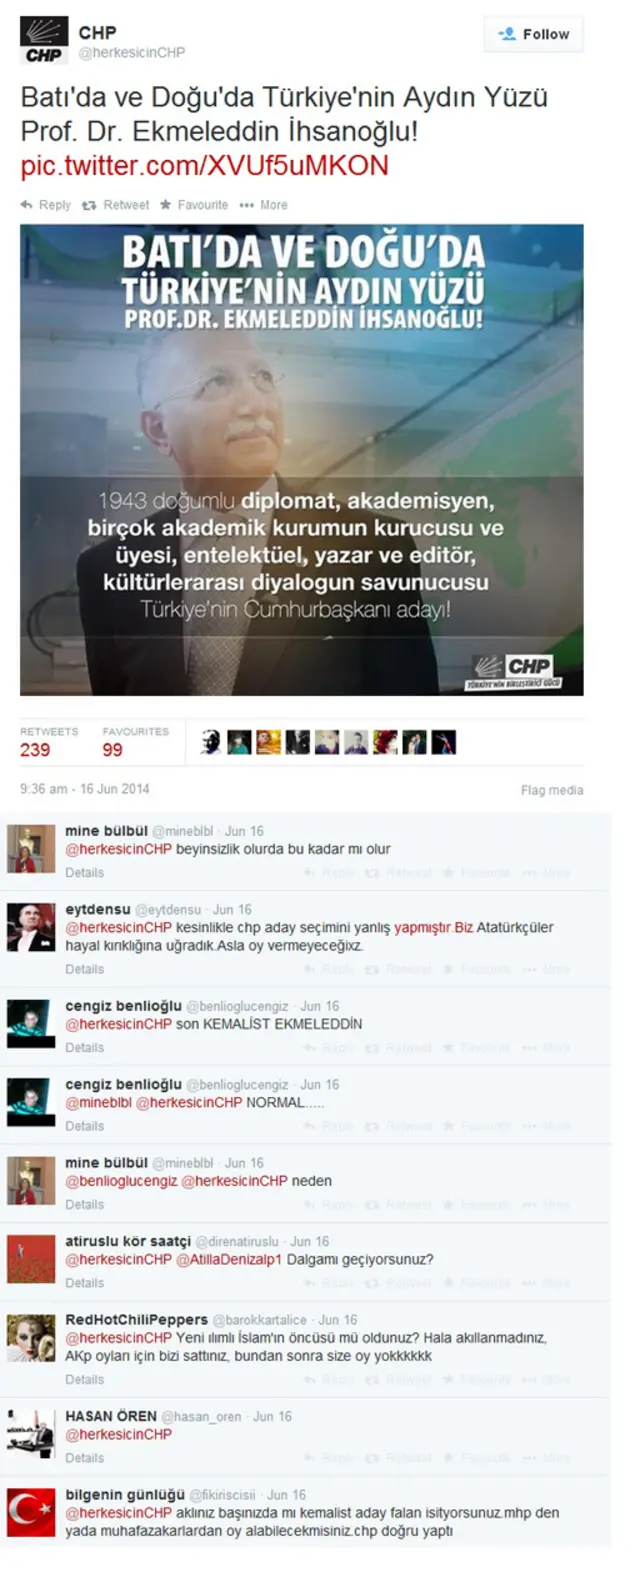
Task: Click last retweeter avatar in row
Action: coord(444,742)
